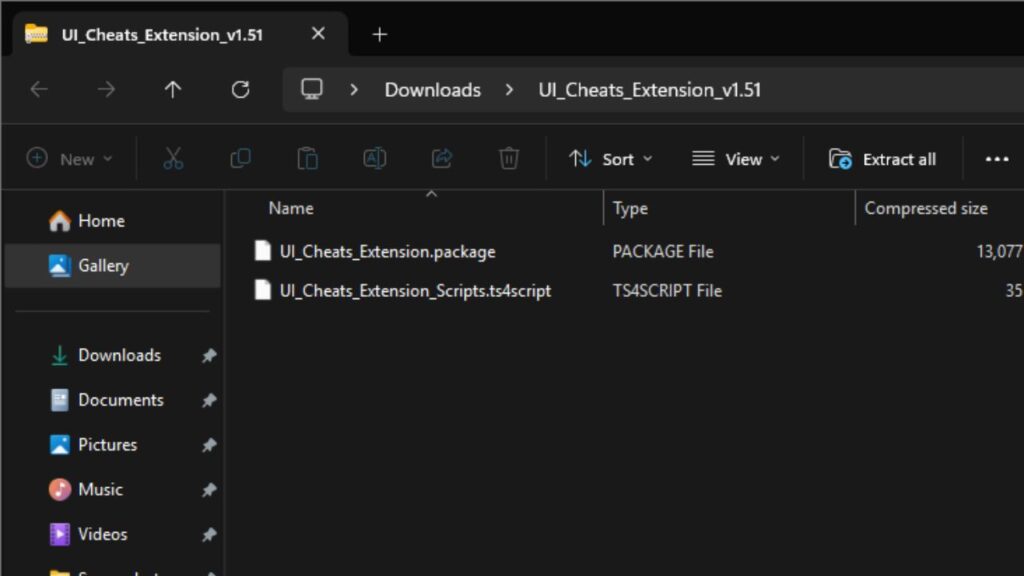1024x576 pixels.
Task: Open the Downloads breadcrumb in the address bar
Action: click(x=432, y=89)
